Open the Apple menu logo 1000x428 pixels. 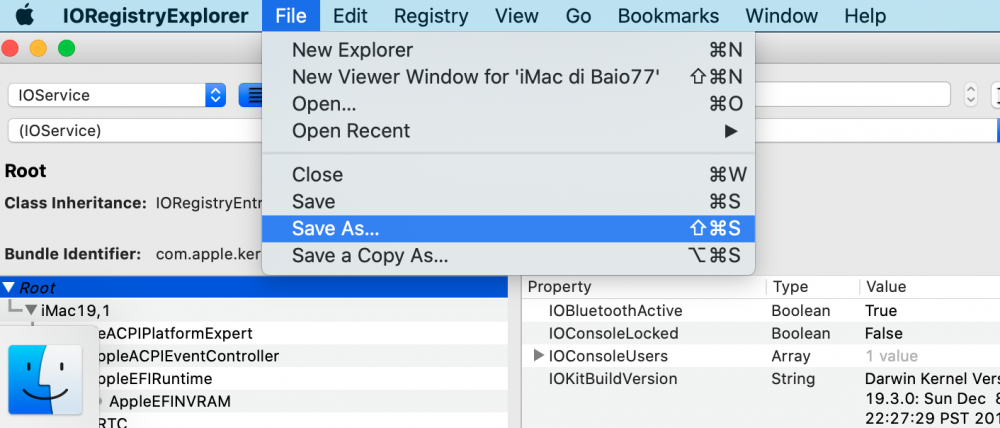(24, 15)
